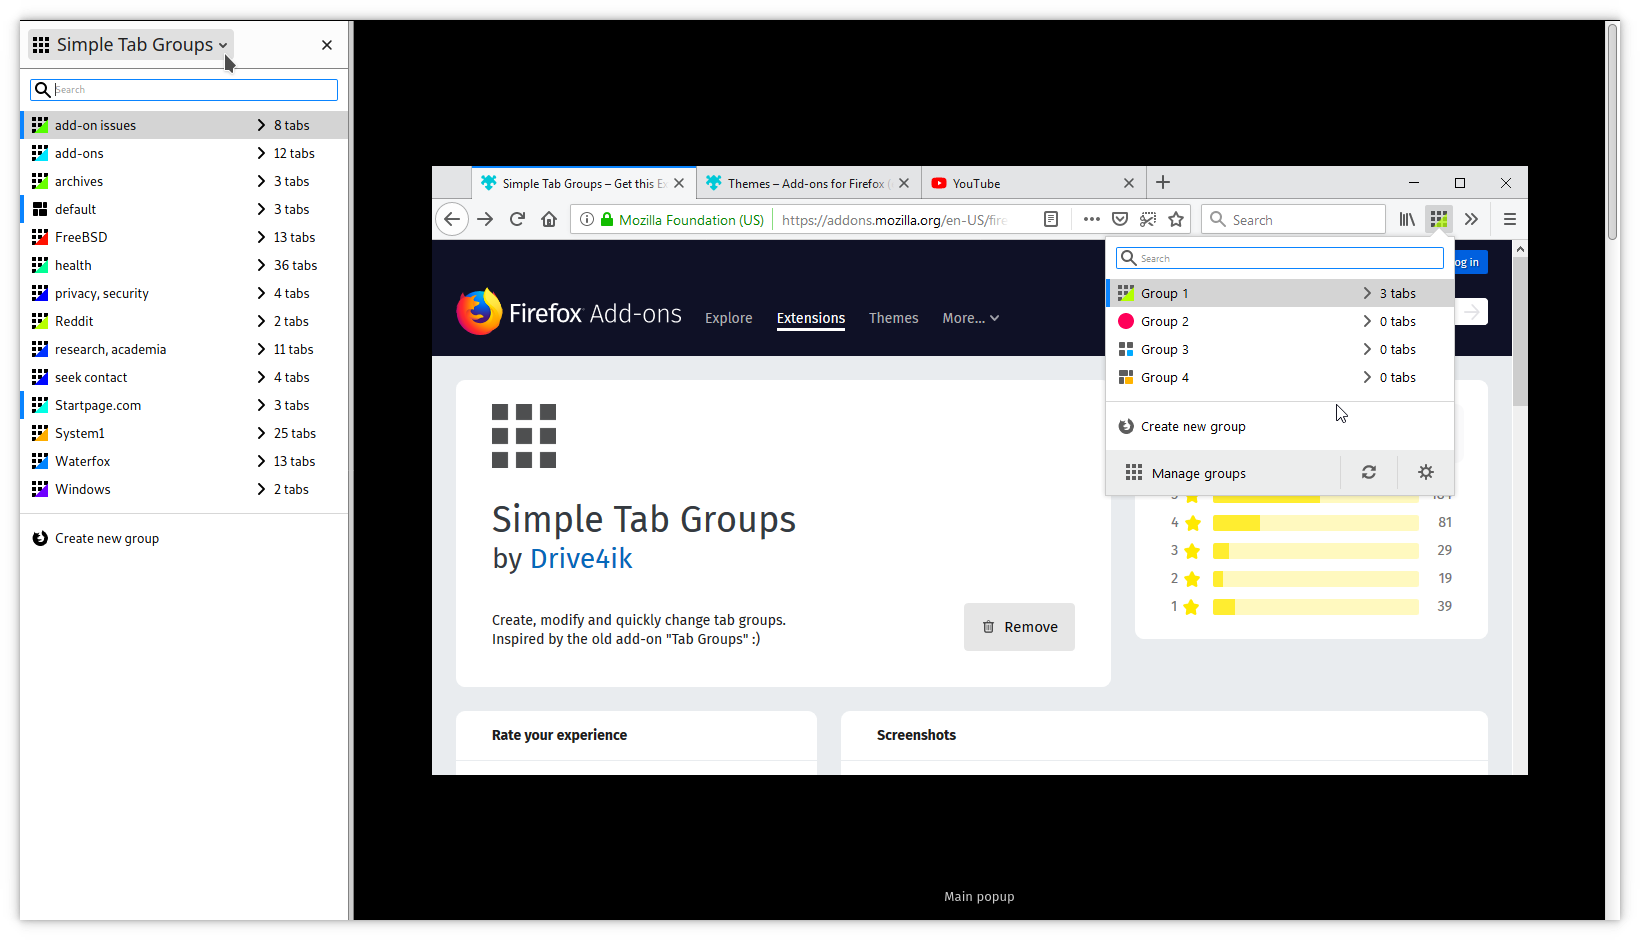Image resolution: width=1640 pixels, height=940 pixels.
Task: Expand the Windows group chevron
Action: tap(261, 489)
